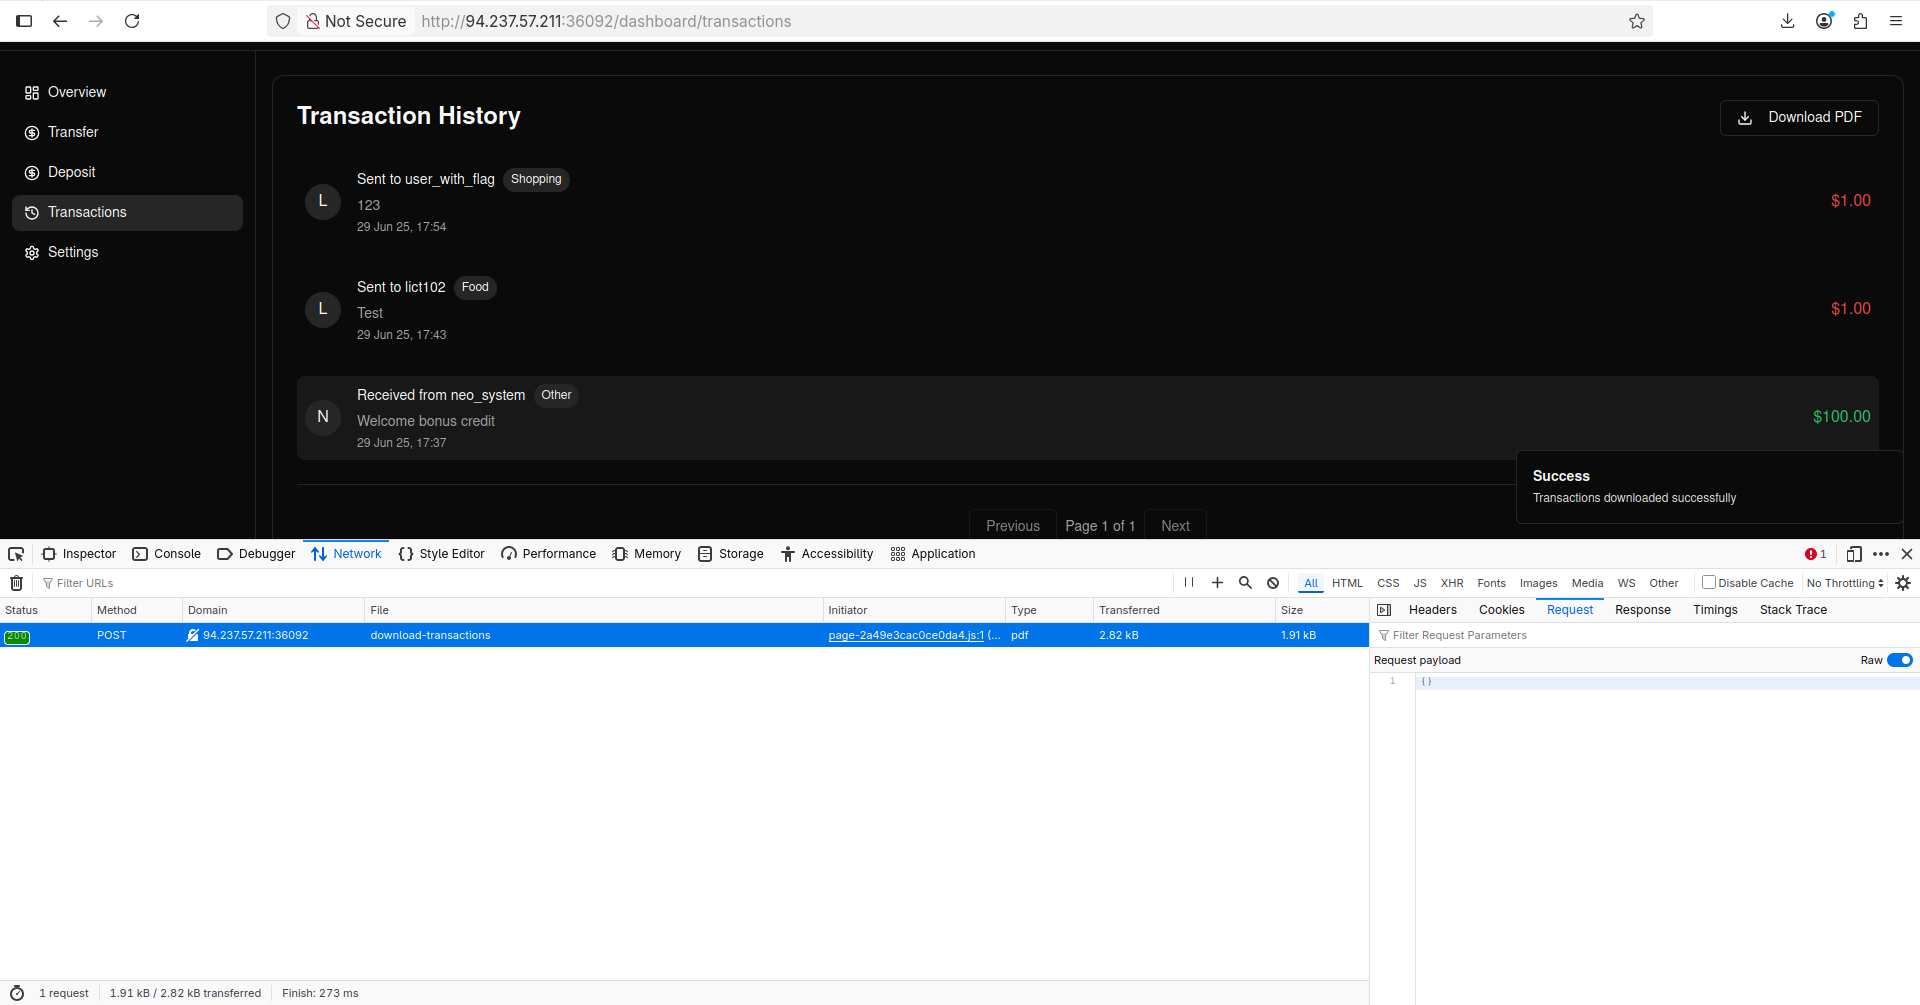Open the browser hamburger menu

tap(1896, 21)
